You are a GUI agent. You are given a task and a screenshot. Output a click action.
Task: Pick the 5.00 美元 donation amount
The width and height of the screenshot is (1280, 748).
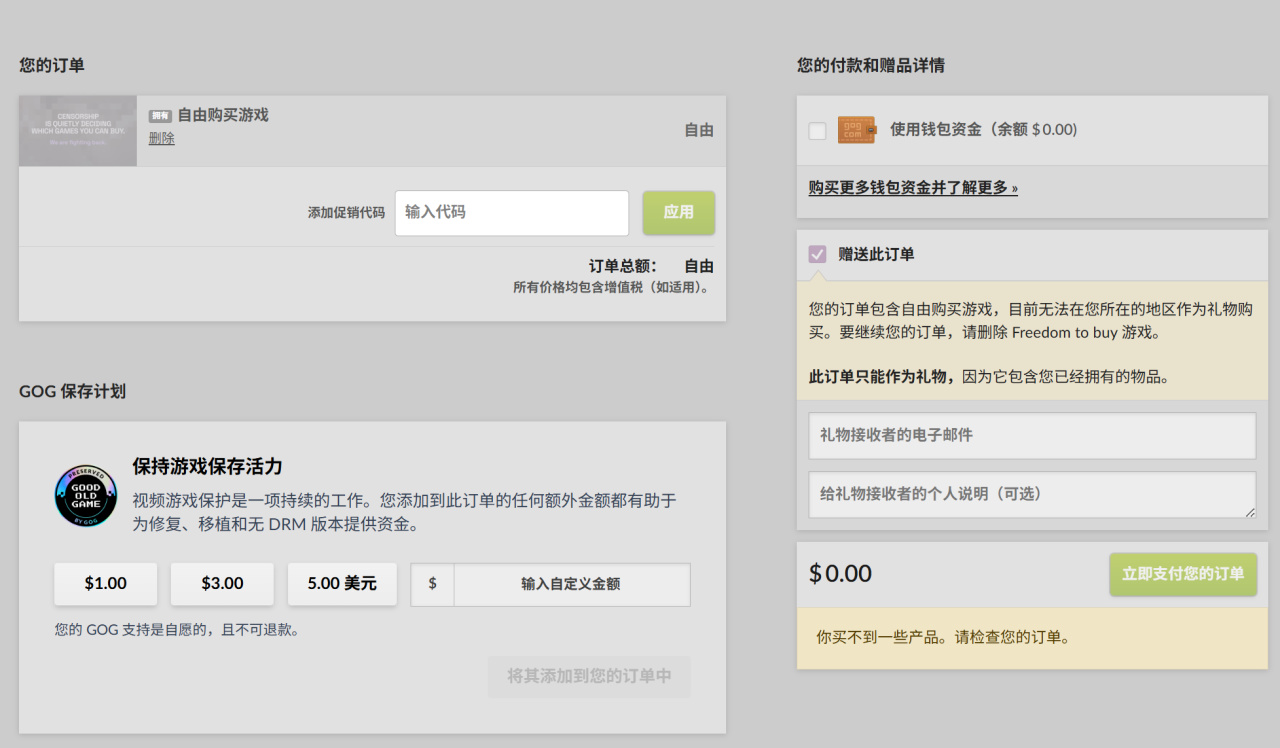tap(342, 584)
